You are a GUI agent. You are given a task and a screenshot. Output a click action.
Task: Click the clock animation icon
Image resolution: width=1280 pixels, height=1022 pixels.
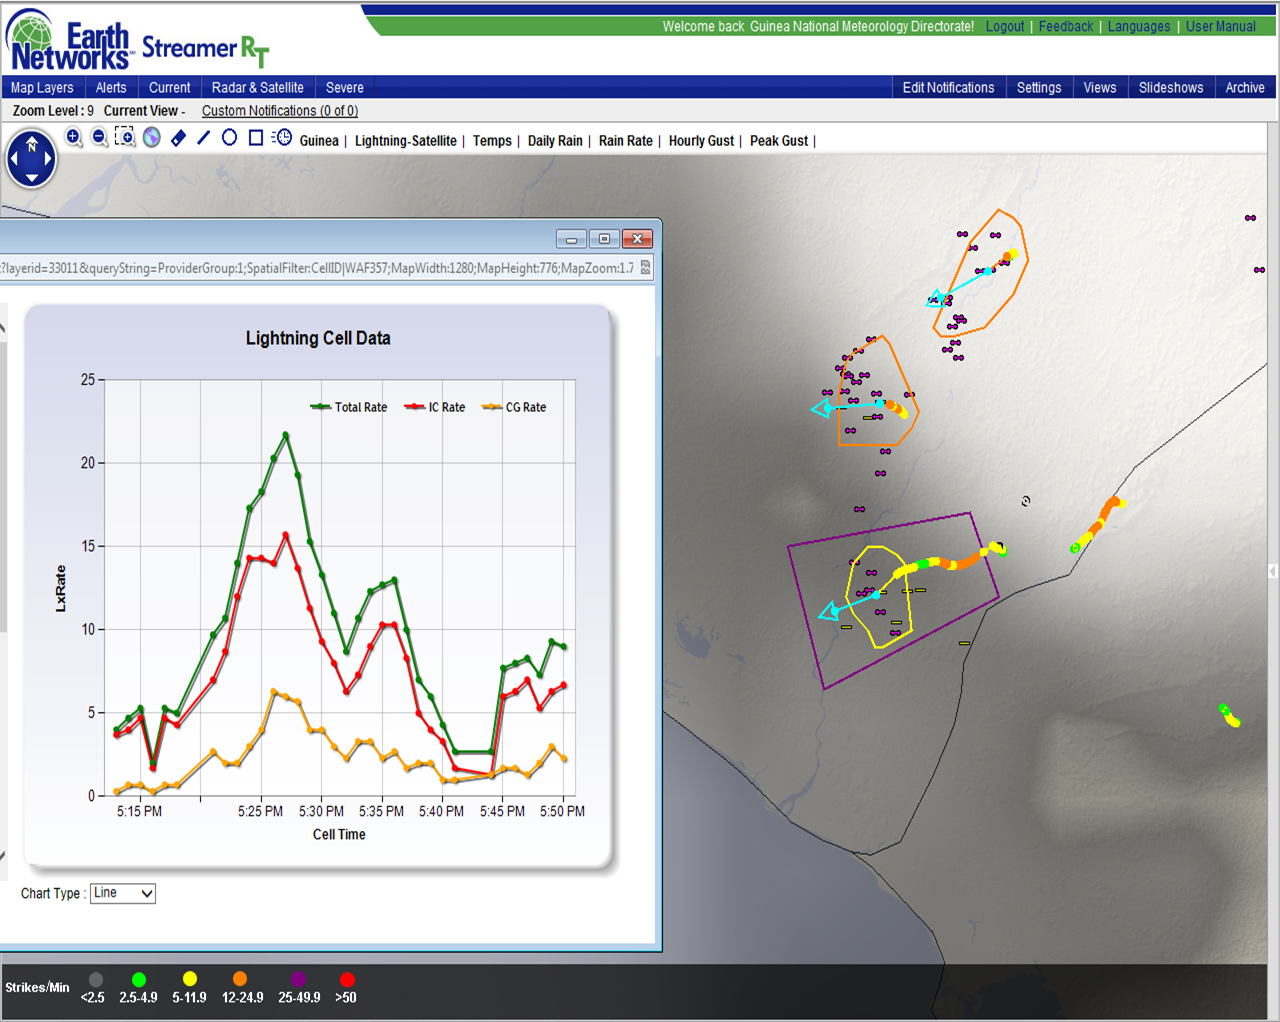pos(282,137)
